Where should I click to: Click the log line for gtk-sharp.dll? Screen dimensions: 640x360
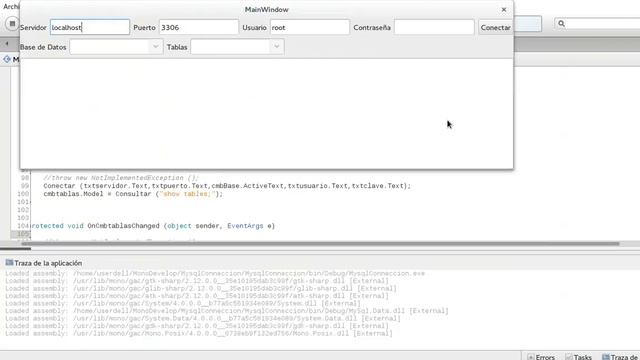point(197,281)
